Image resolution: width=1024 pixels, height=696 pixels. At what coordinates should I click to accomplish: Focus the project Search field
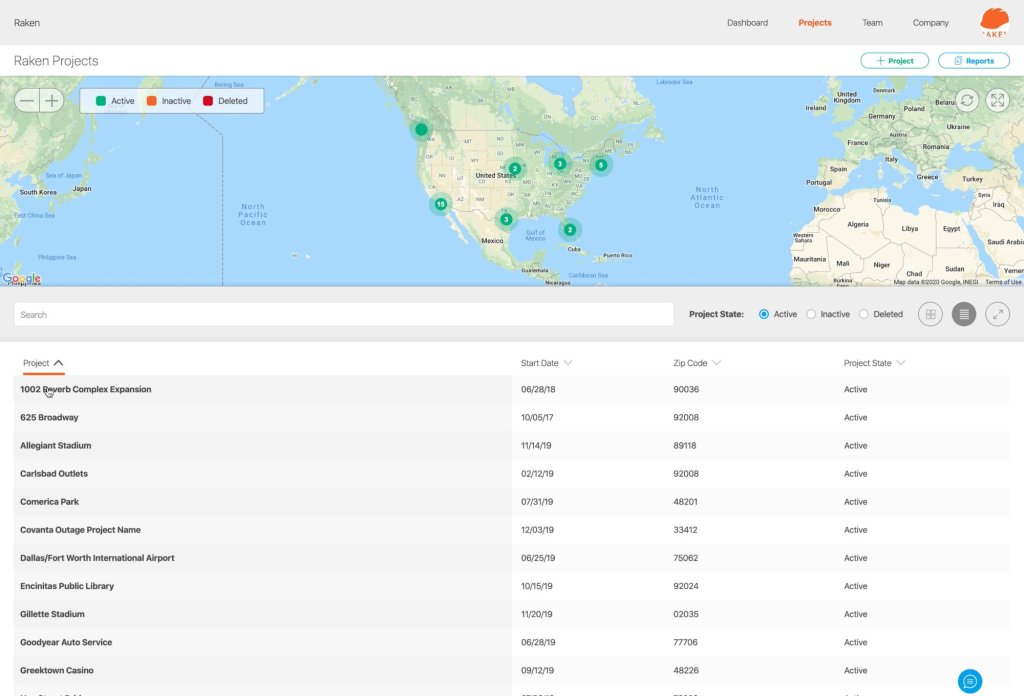pyautogui.click(x=344, y=314)
